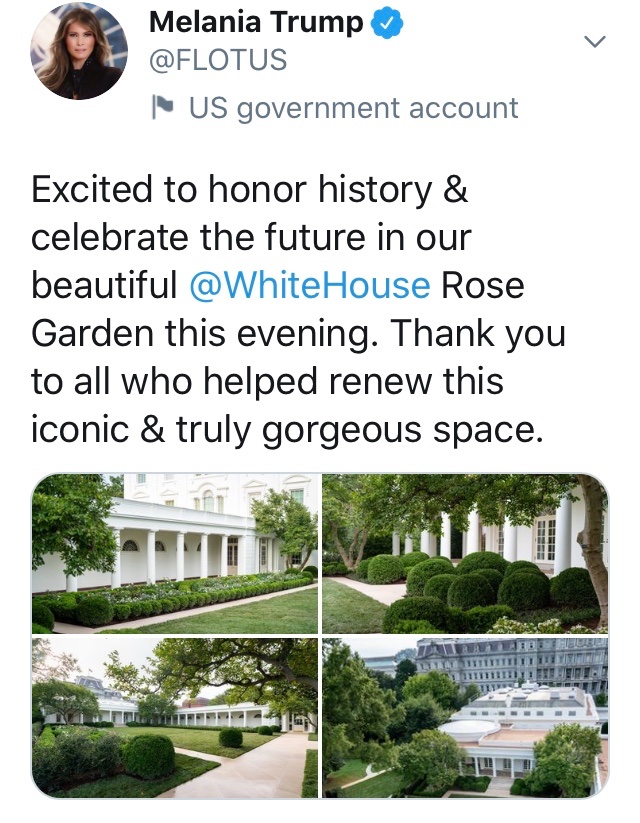Select the "to all who helped renew this" line
Image resolution: width=640 pixels, height=823 pixels.
(x=267, y=381)
